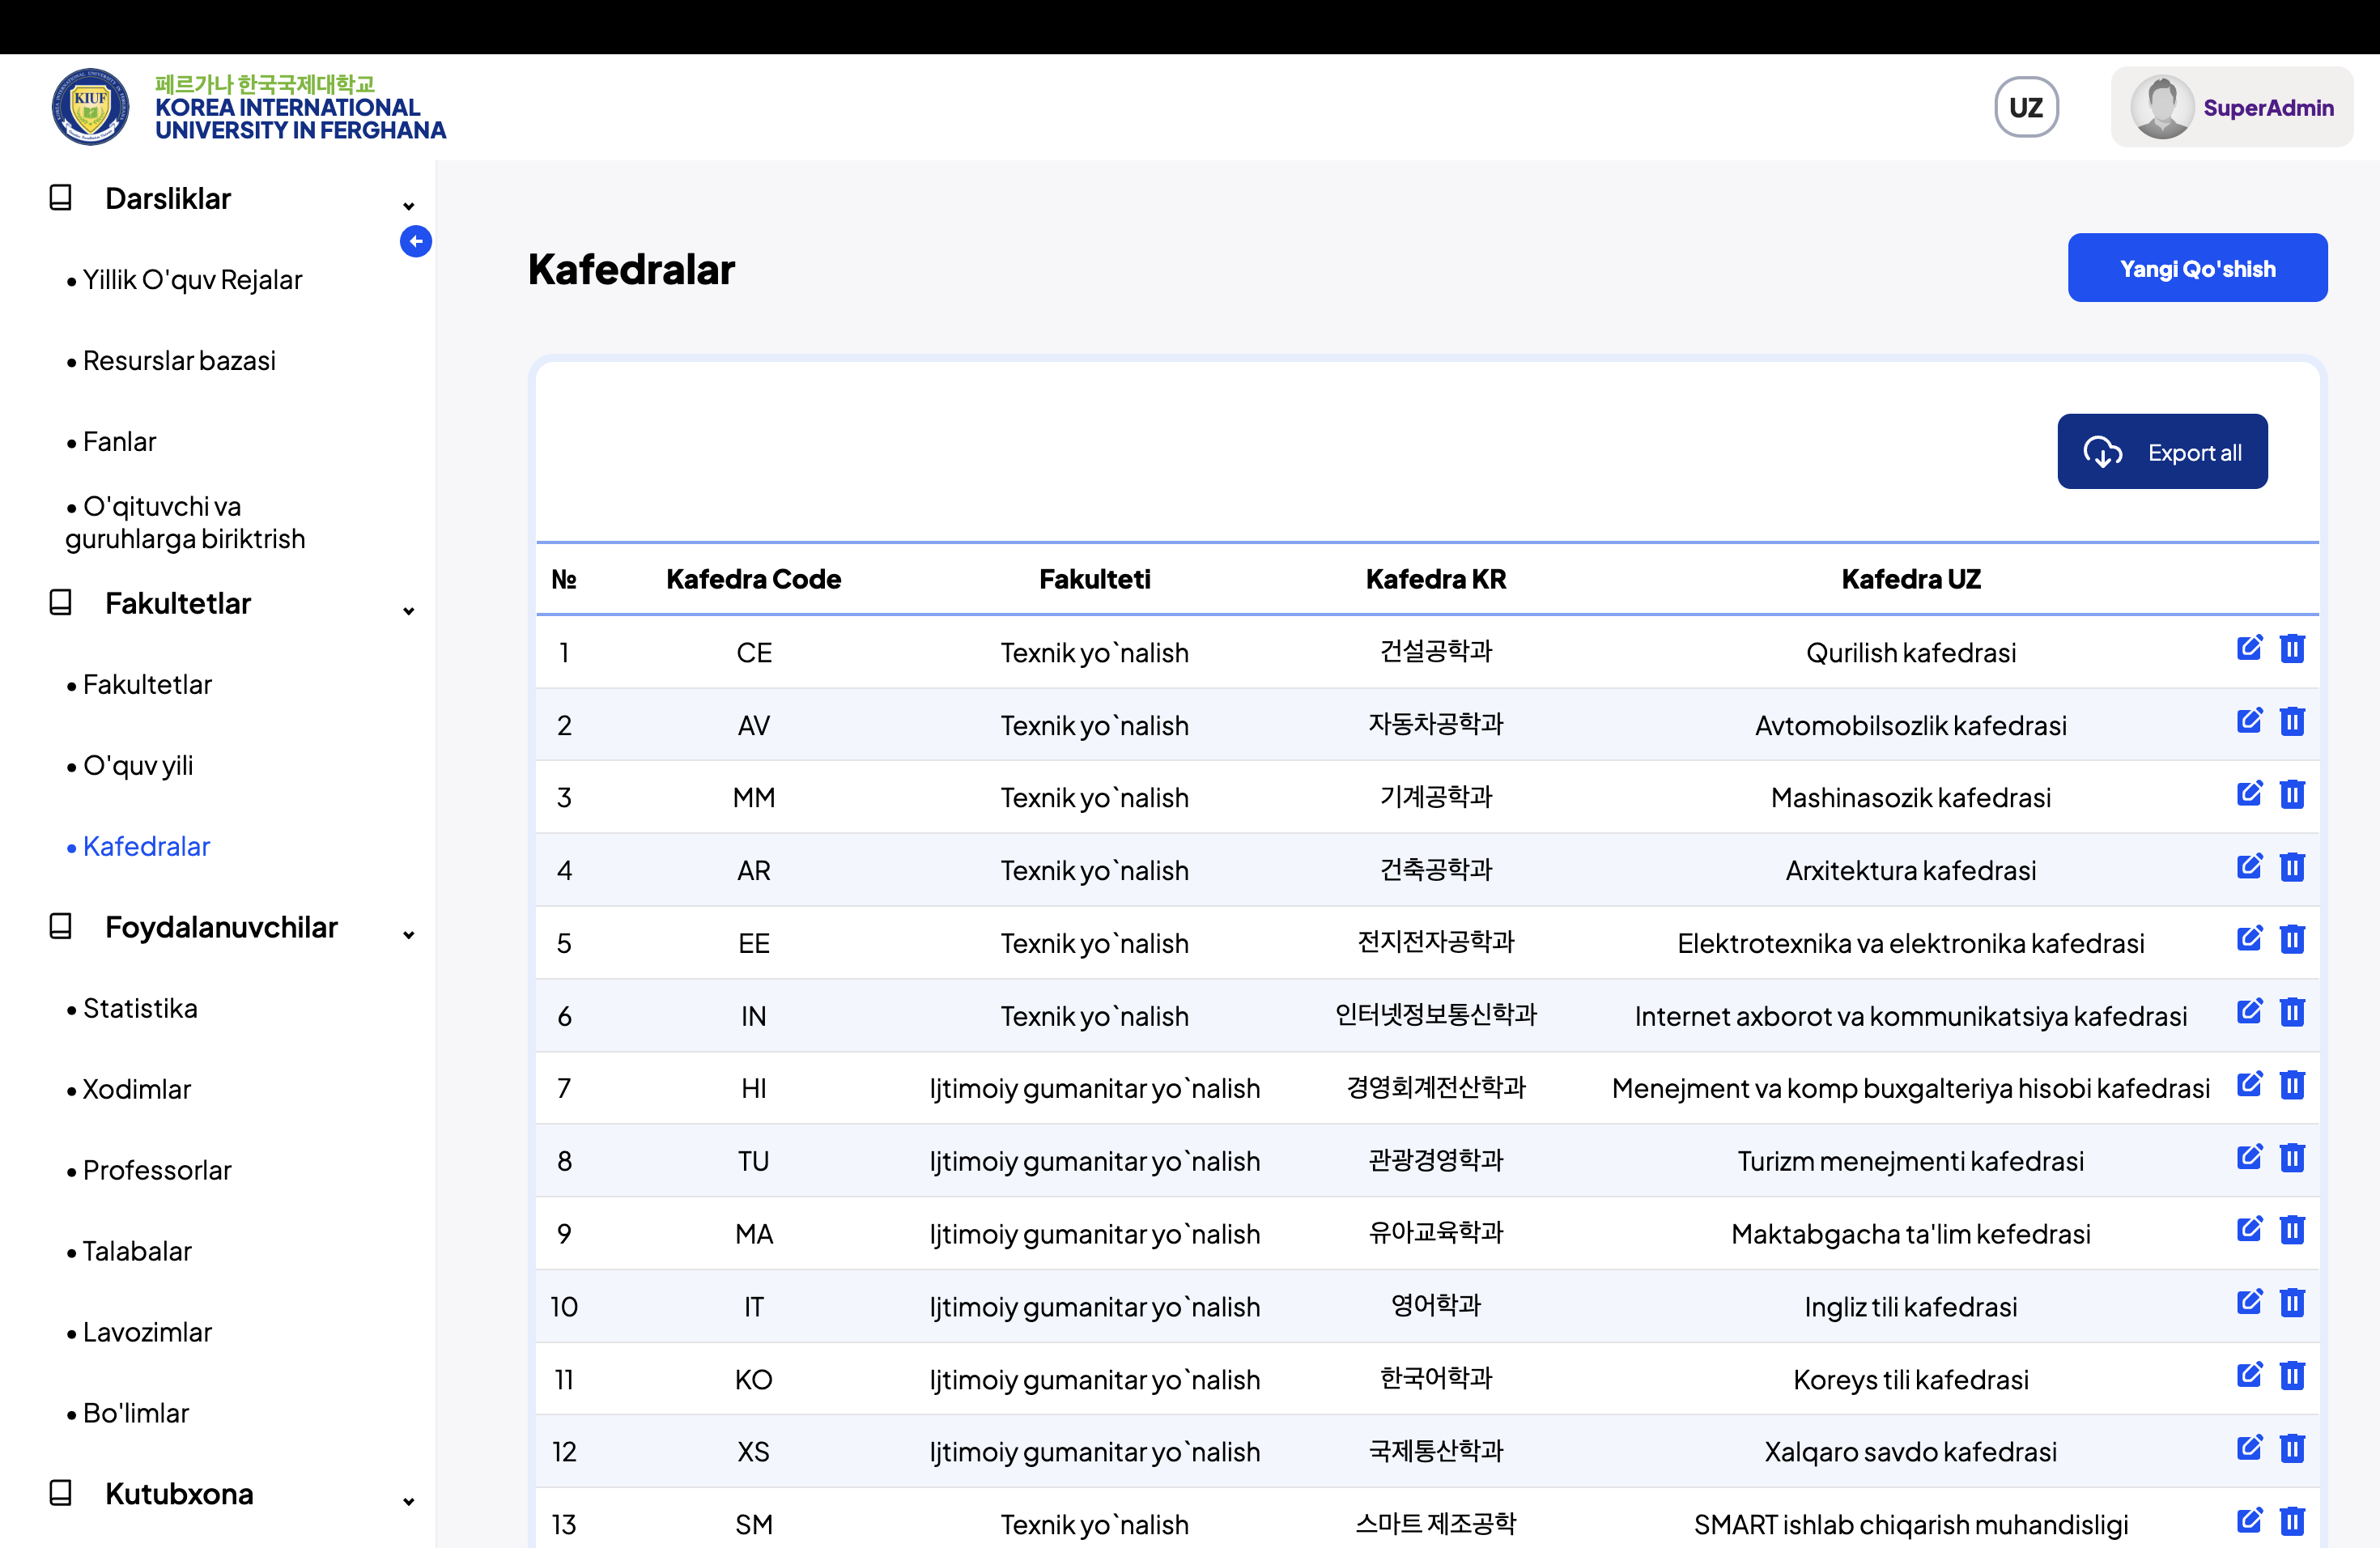Open the Kafedralar page
Viewport: 2380px width, 1548px height.
[146, 846]
